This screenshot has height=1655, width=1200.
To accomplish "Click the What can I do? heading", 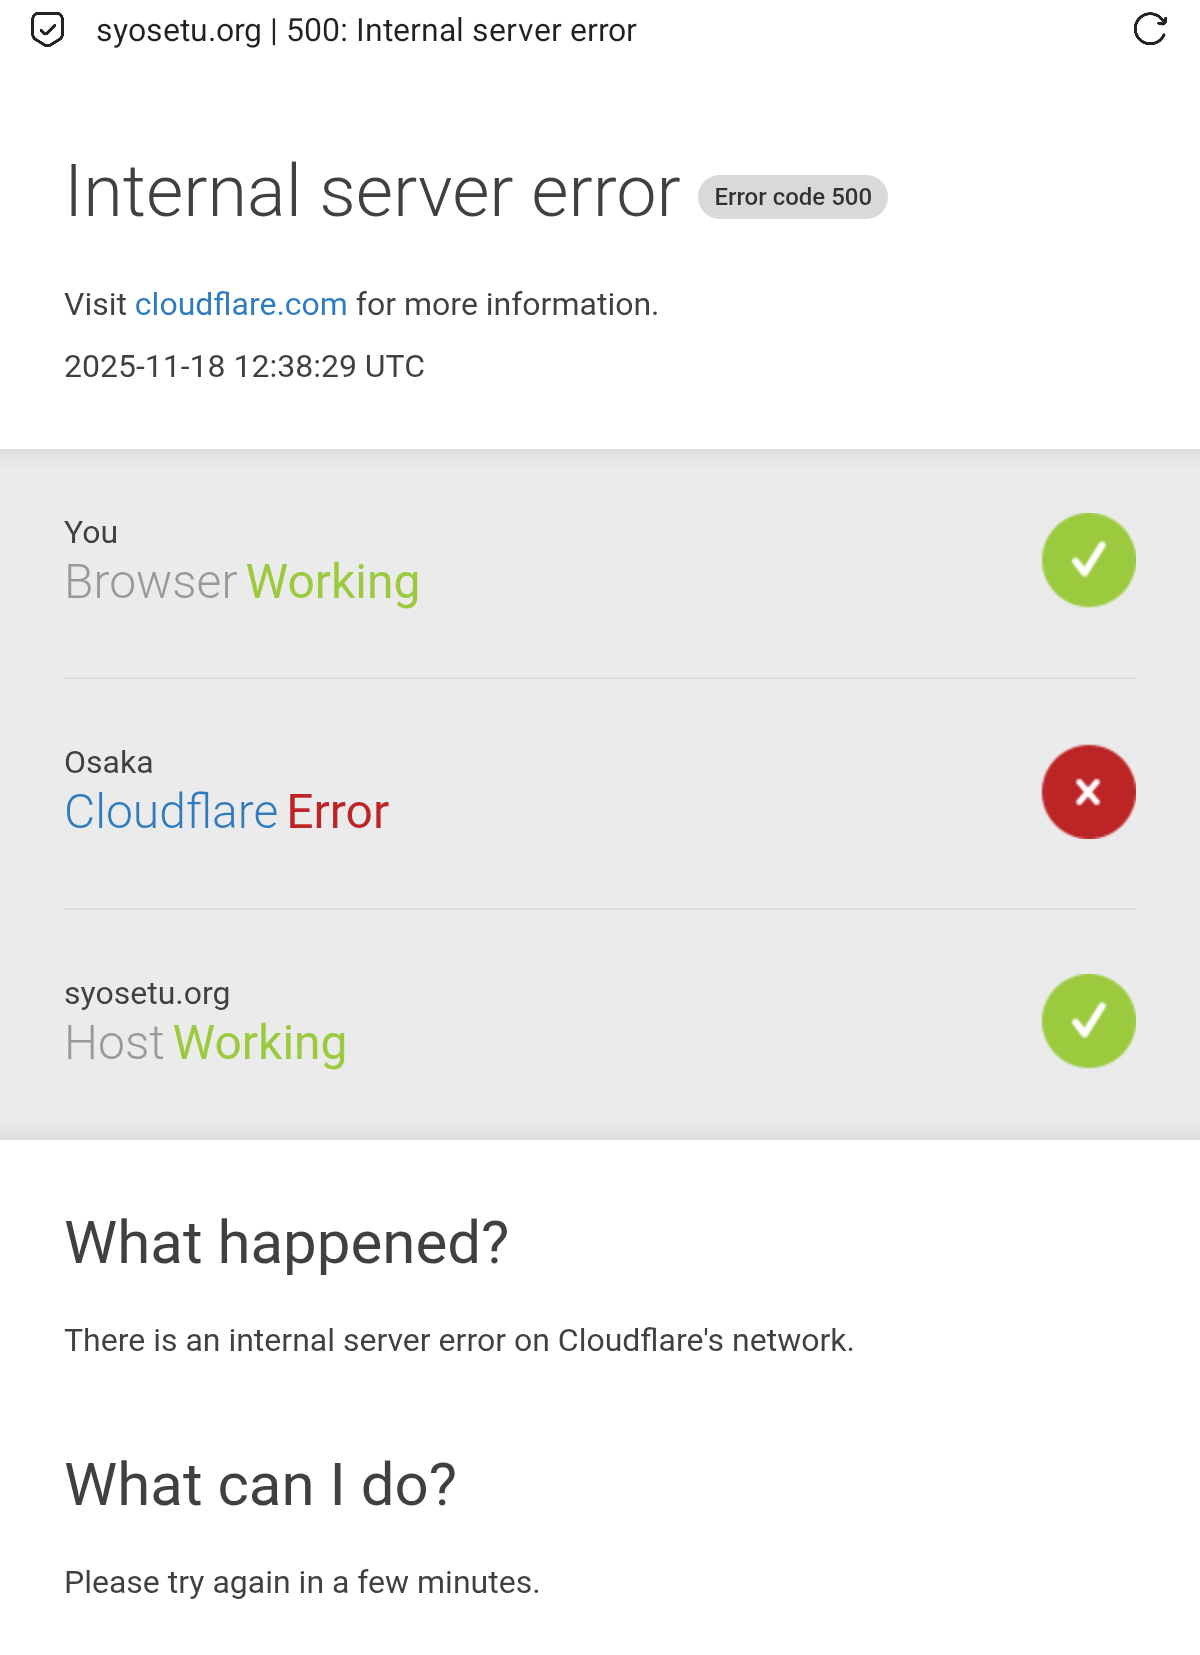I will (260, 1484).
